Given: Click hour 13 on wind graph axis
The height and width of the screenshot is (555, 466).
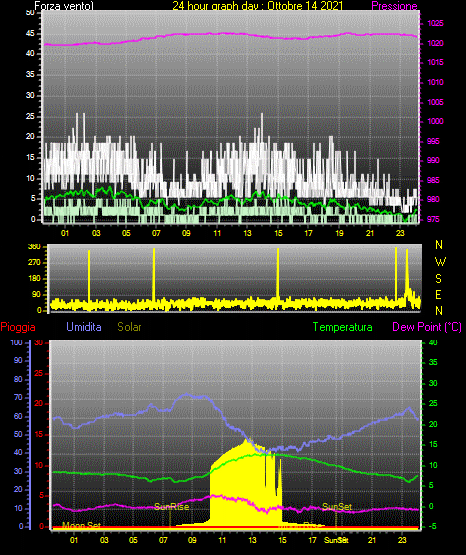Looking at the screenshot, I should click(247, 233).
